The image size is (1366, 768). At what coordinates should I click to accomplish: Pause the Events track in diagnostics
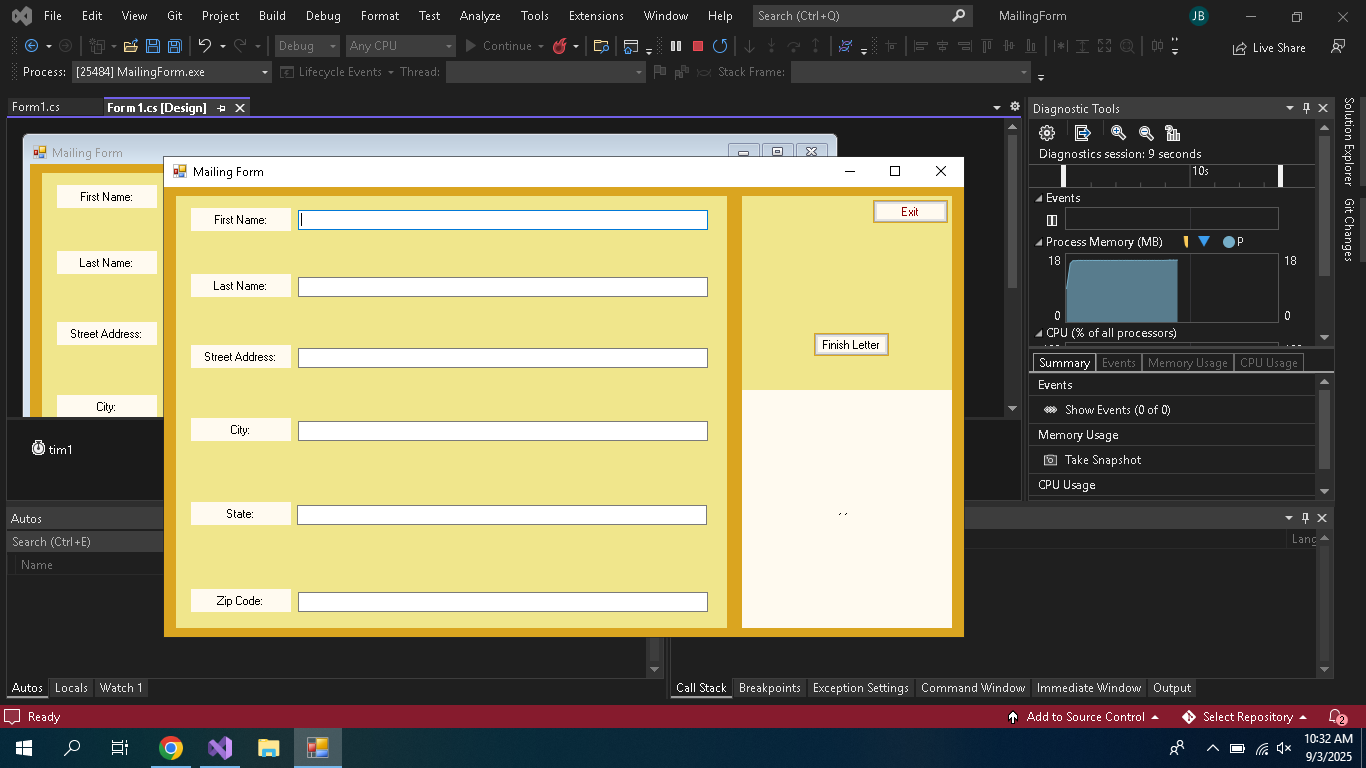(1052, 220)
